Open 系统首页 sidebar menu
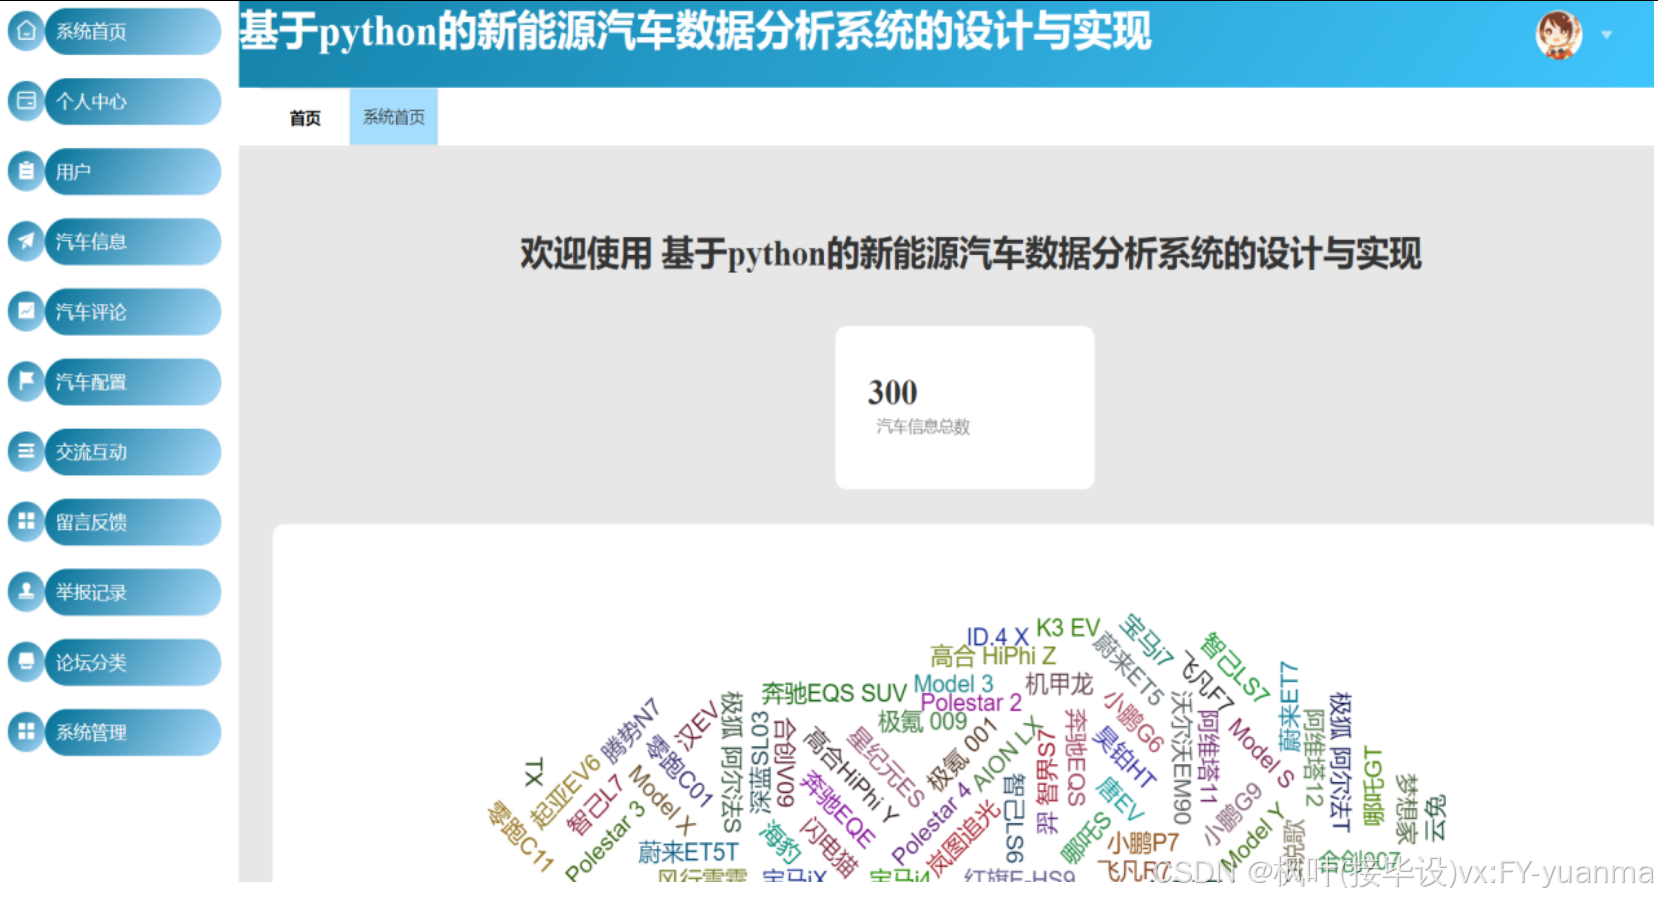This screenshot has height=902, width=1658. point(133,31)
